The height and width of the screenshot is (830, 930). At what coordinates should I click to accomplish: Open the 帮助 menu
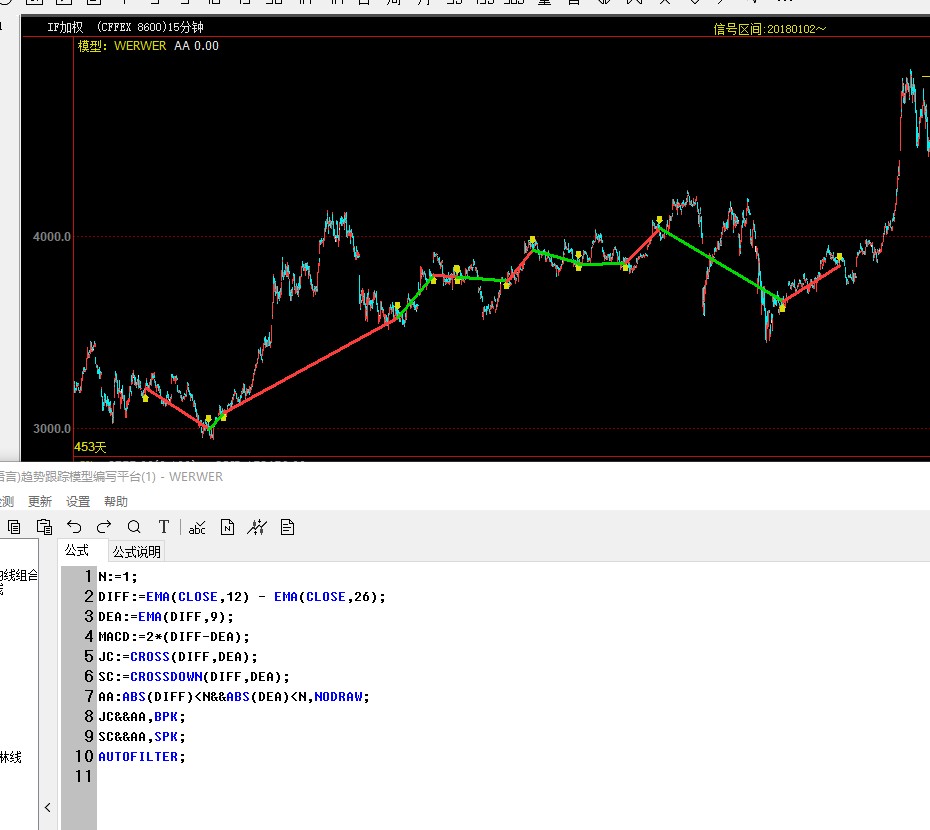click(116, 502)
